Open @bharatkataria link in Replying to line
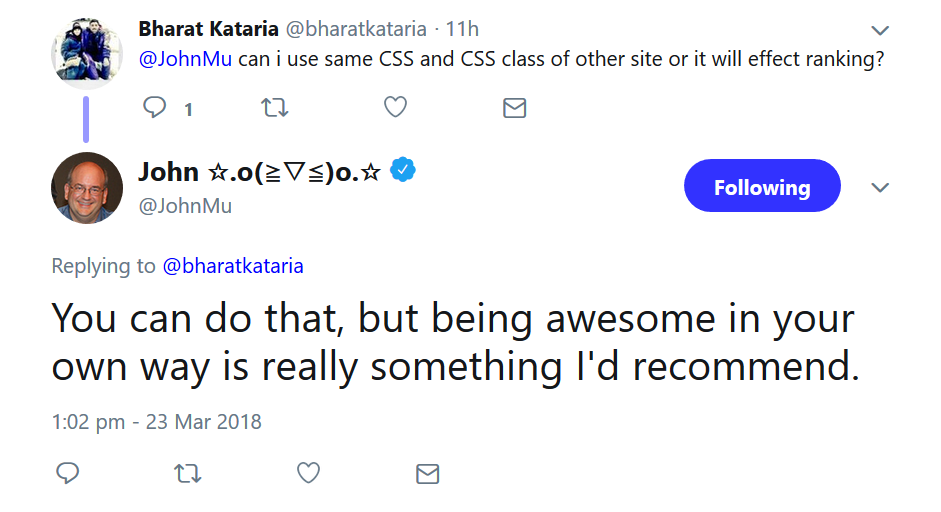941x512 pixels. point(232,266)
